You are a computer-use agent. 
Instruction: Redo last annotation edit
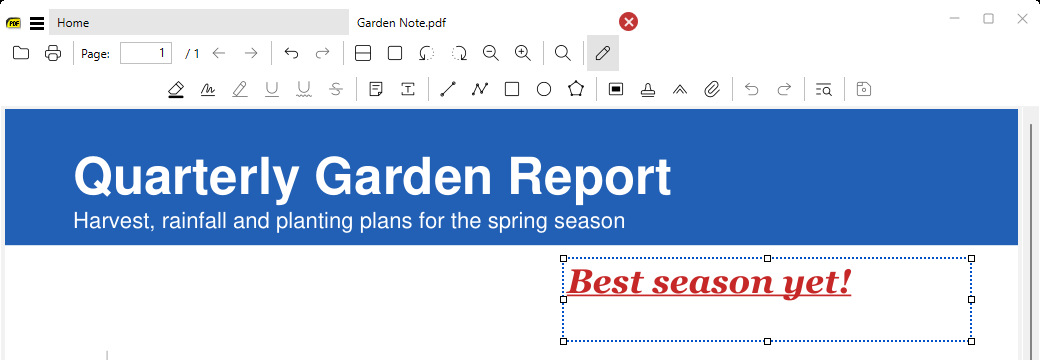[784, 90]
